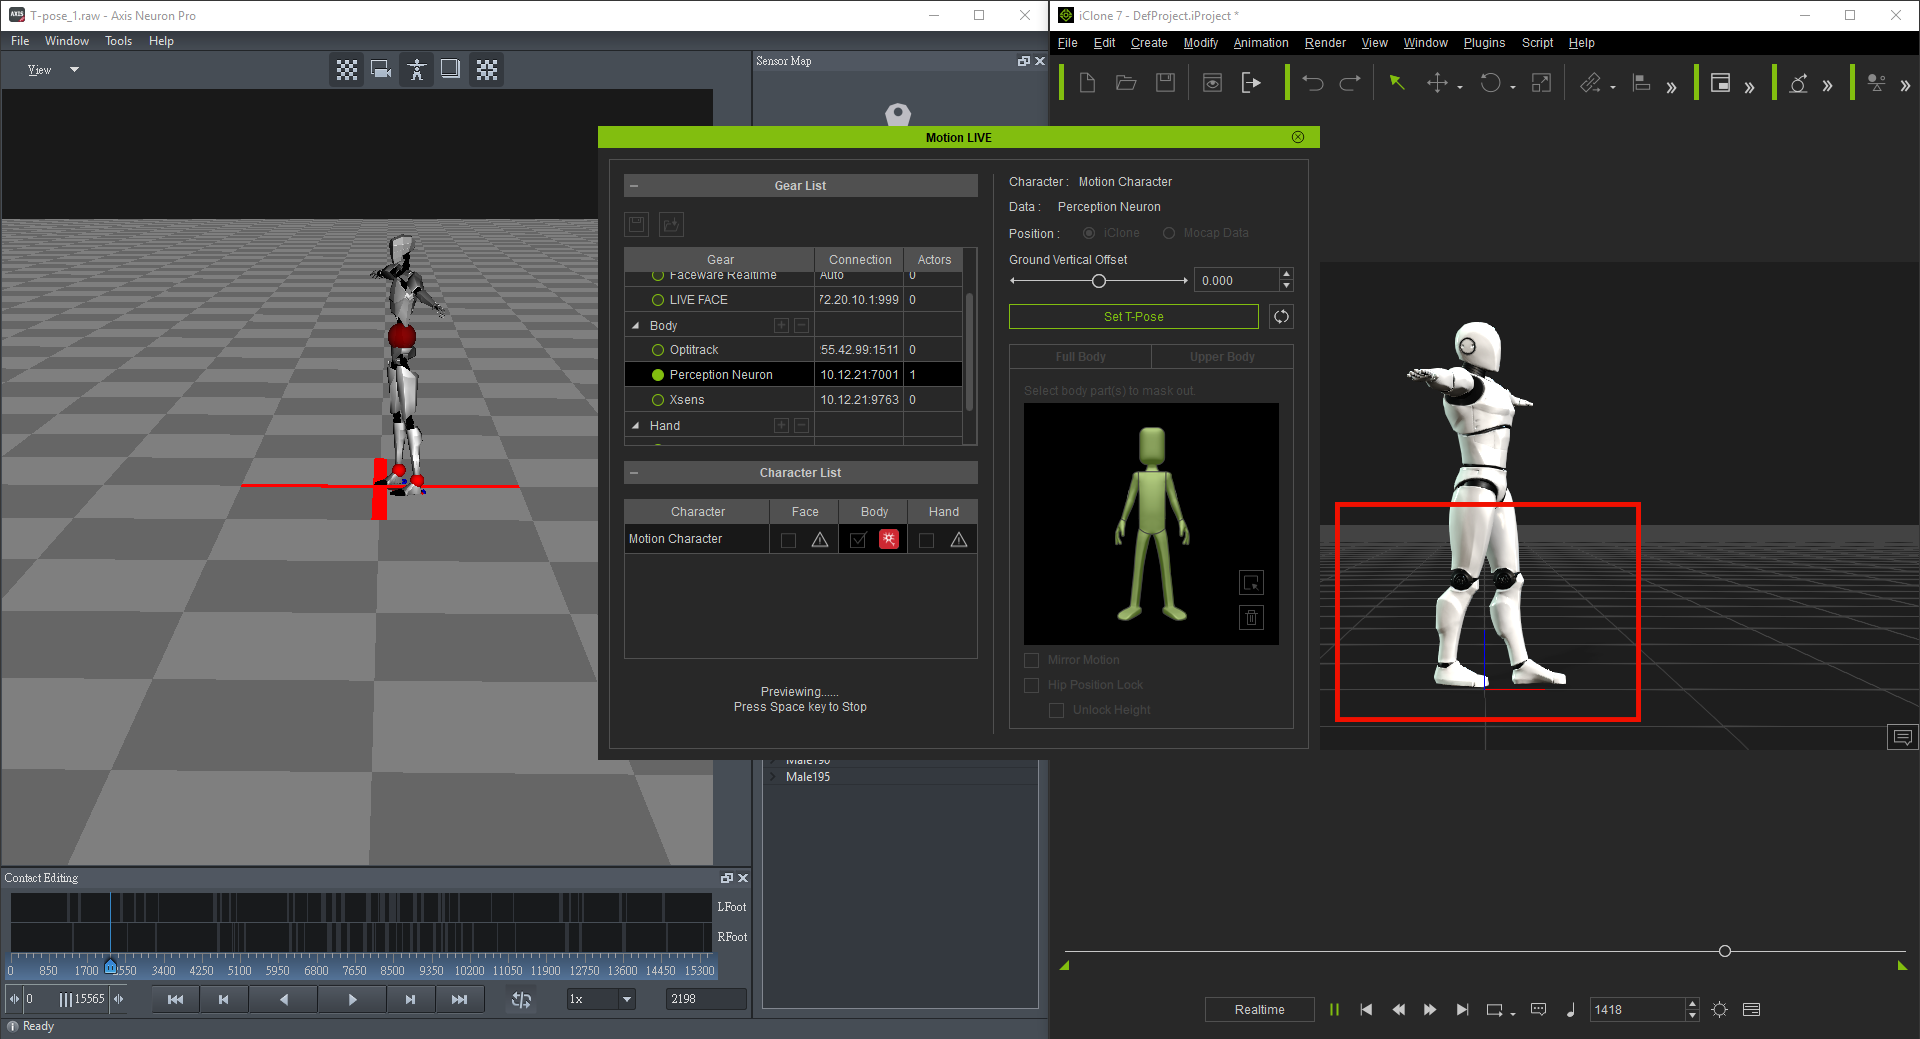The image size is (1920, 1039).
Task: Click hand warning triangle for Motion Character
Action: coord(959,540)
